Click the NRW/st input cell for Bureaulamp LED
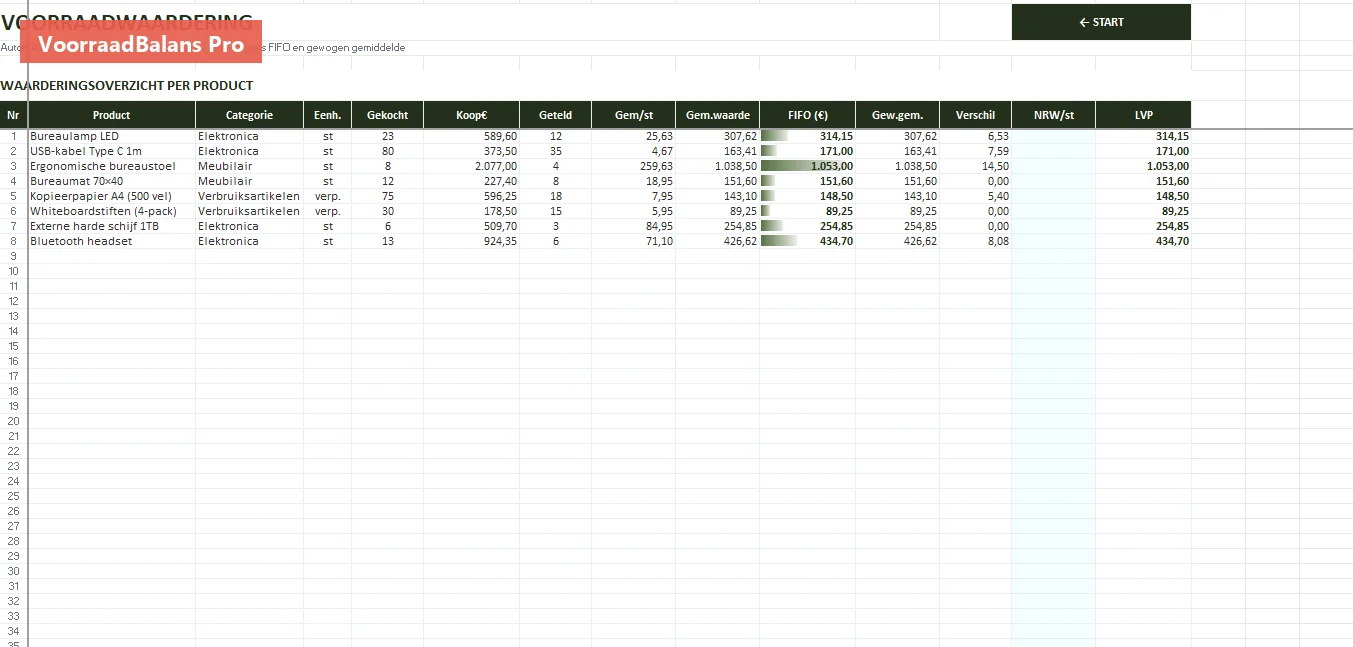Image resolution: width=1353 pixels, height=647 pixels. (x=1054, y=136)
